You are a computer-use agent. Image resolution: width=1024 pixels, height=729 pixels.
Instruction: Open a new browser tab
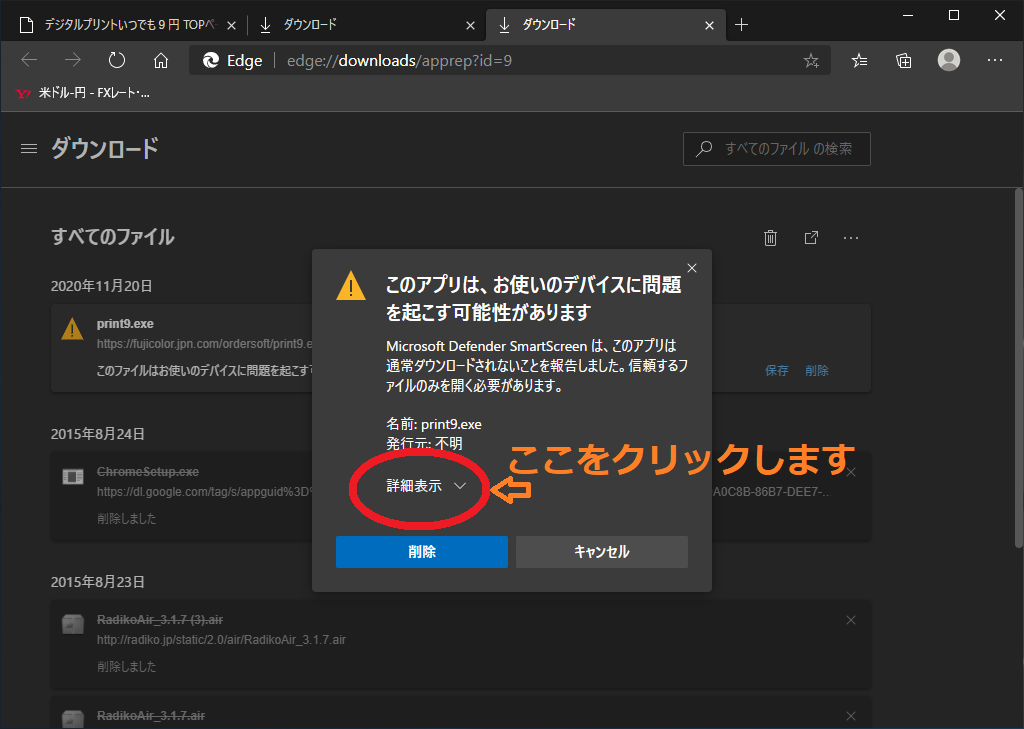pyautogui.click(x=741, y=24)
